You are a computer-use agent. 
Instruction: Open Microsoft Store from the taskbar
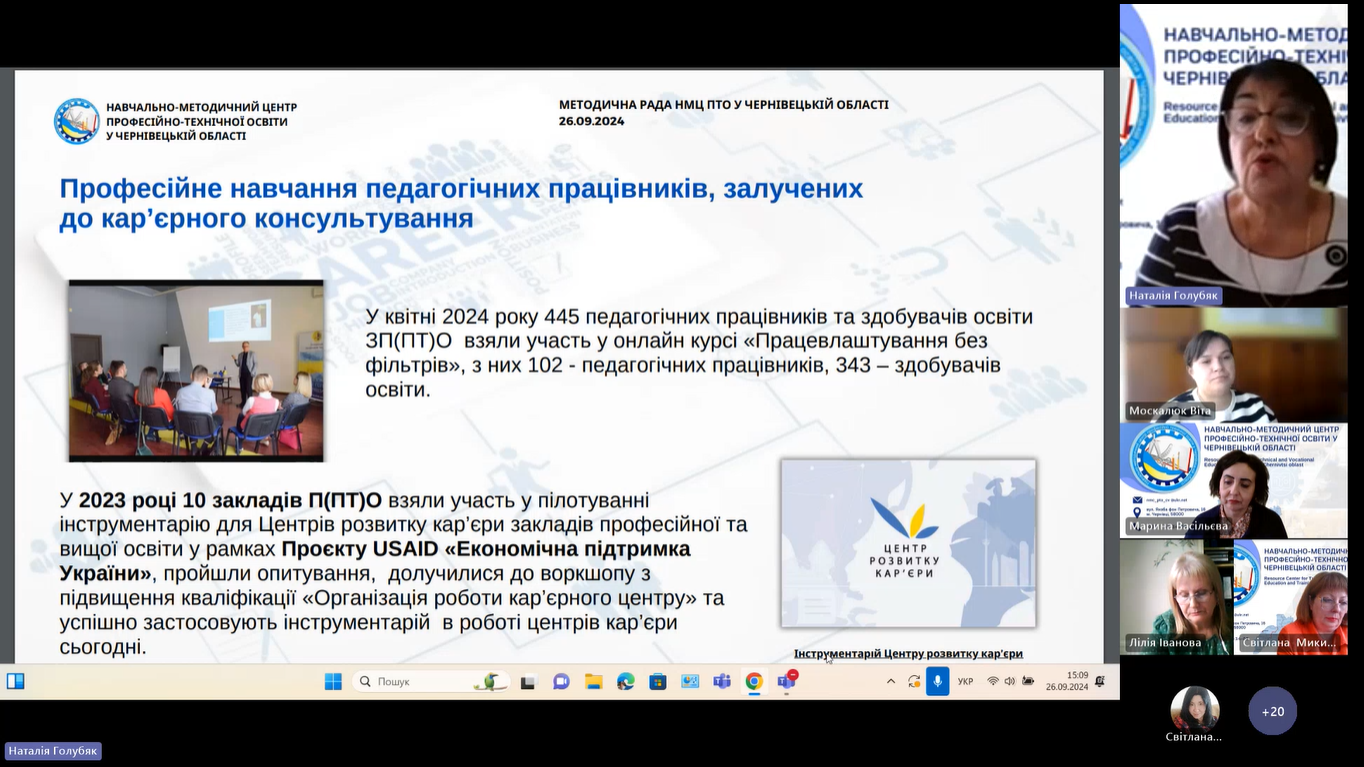point(657,682)
